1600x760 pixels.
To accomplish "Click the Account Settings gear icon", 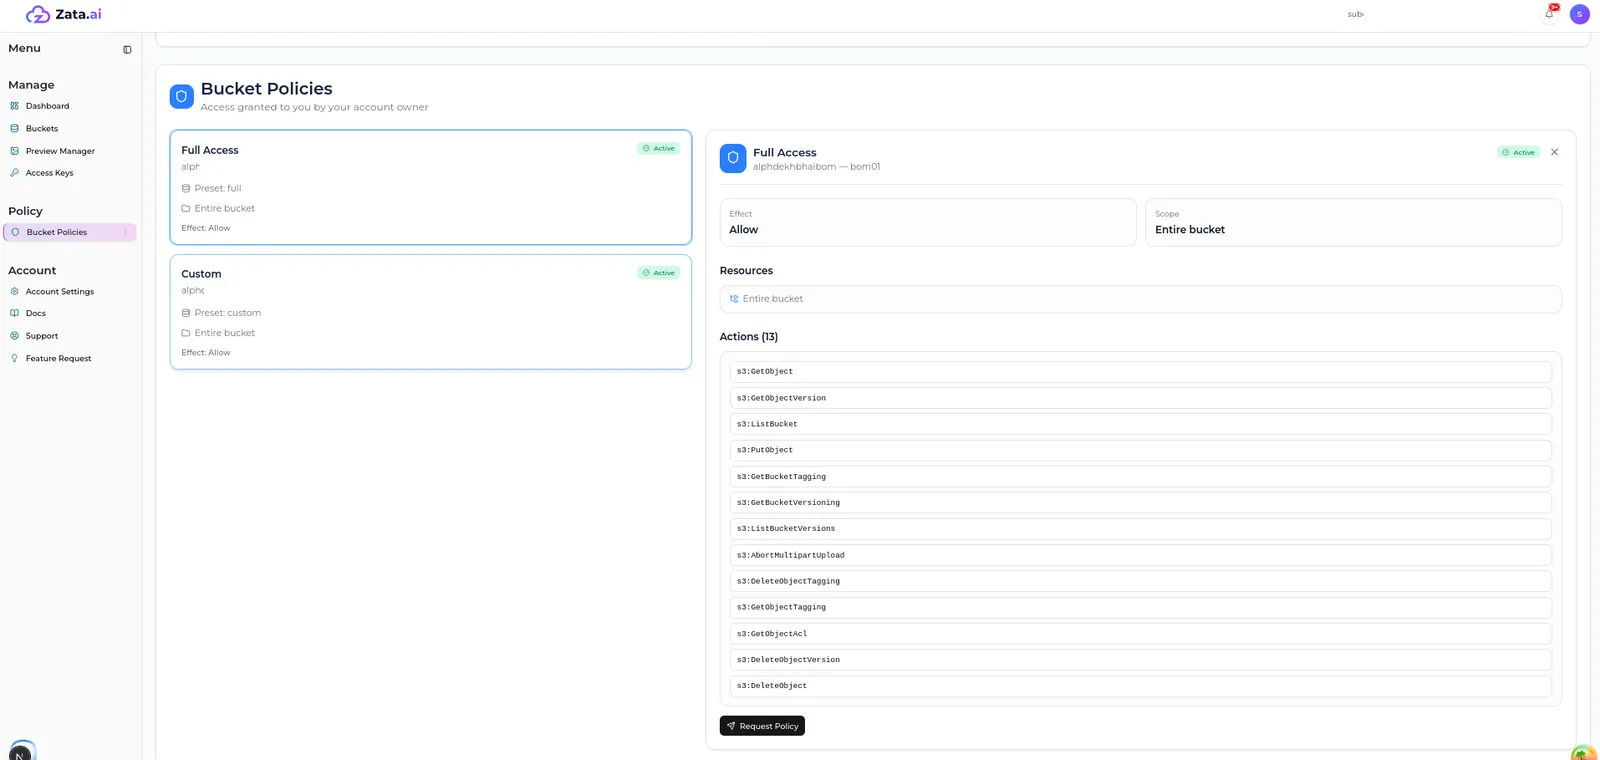I will (x=14, y=291).
